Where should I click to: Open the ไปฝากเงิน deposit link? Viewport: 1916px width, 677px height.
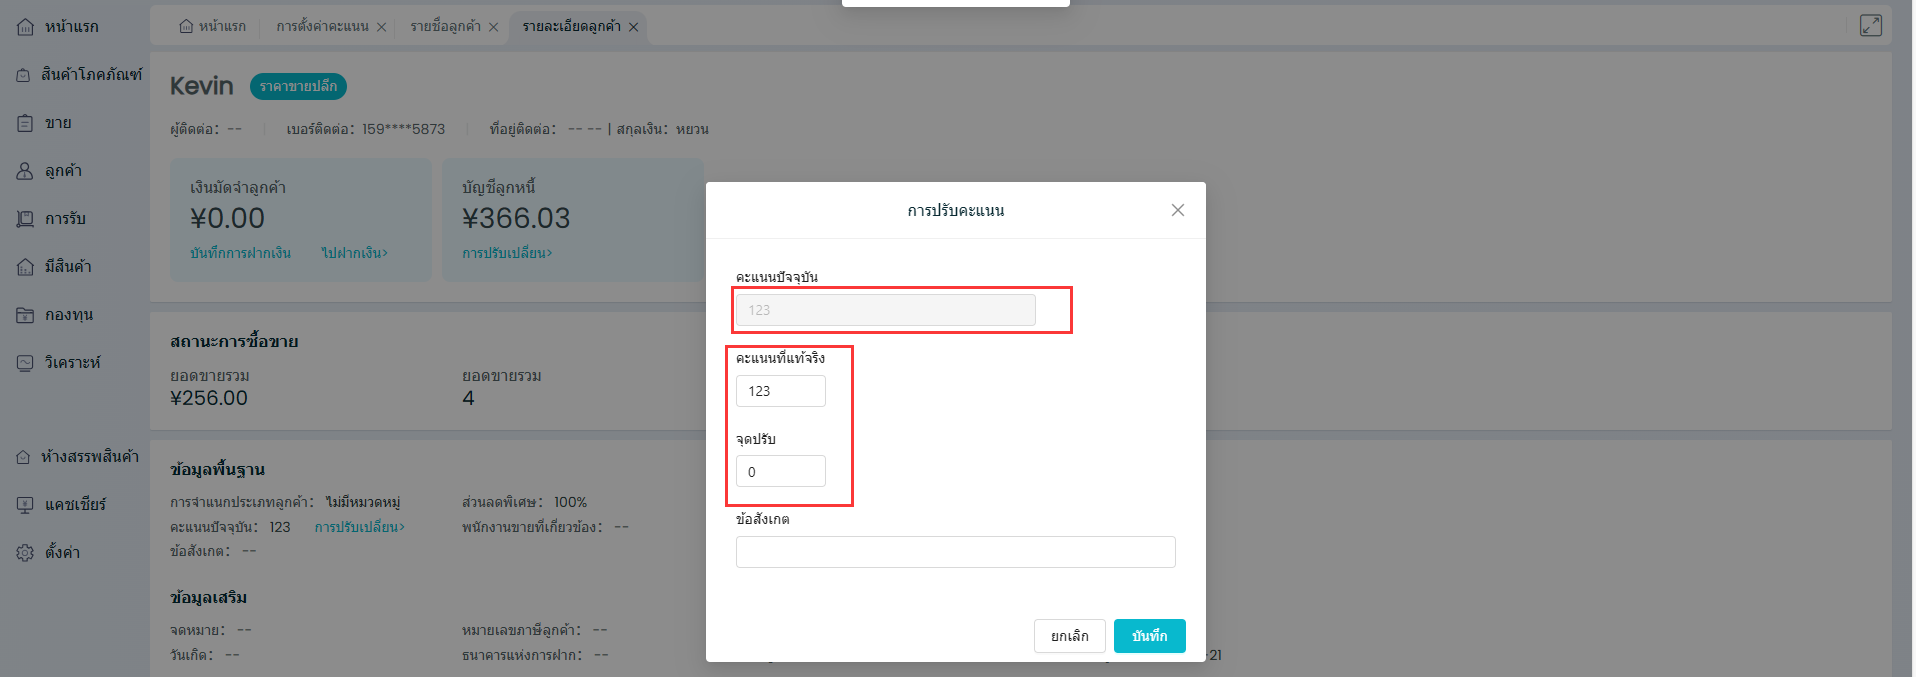pyautogui.click(x=354, y=253)
